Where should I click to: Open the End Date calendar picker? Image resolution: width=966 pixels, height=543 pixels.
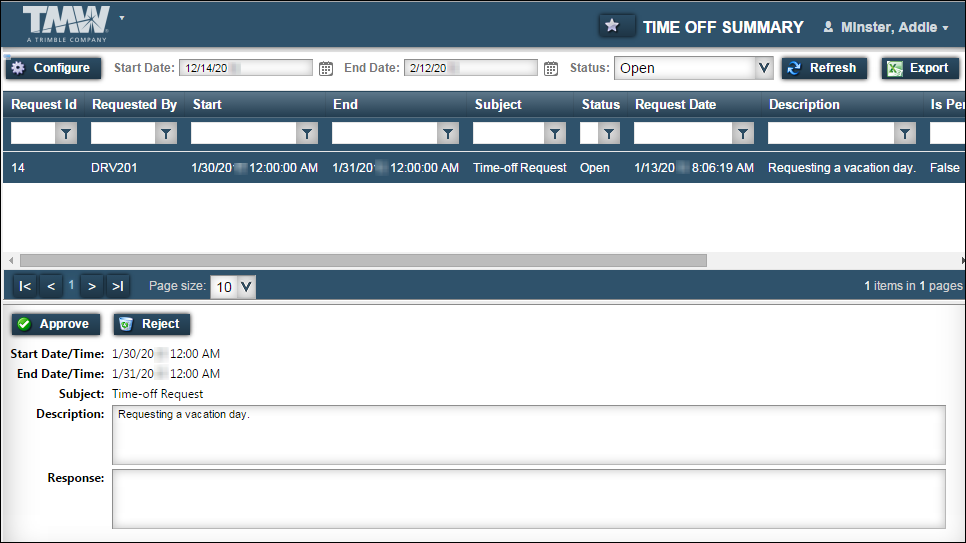551,68
